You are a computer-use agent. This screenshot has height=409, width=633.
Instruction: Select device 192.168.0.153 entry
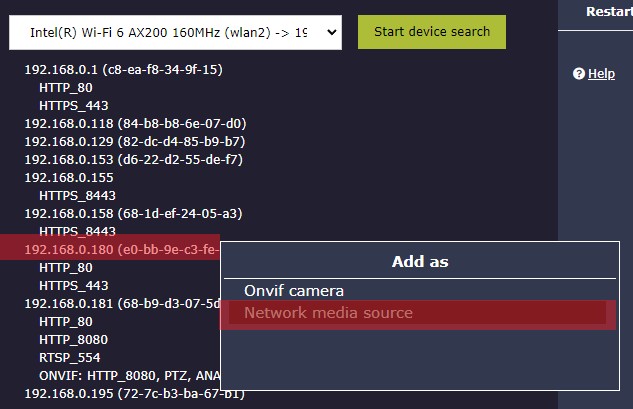(x=133, y=160)
